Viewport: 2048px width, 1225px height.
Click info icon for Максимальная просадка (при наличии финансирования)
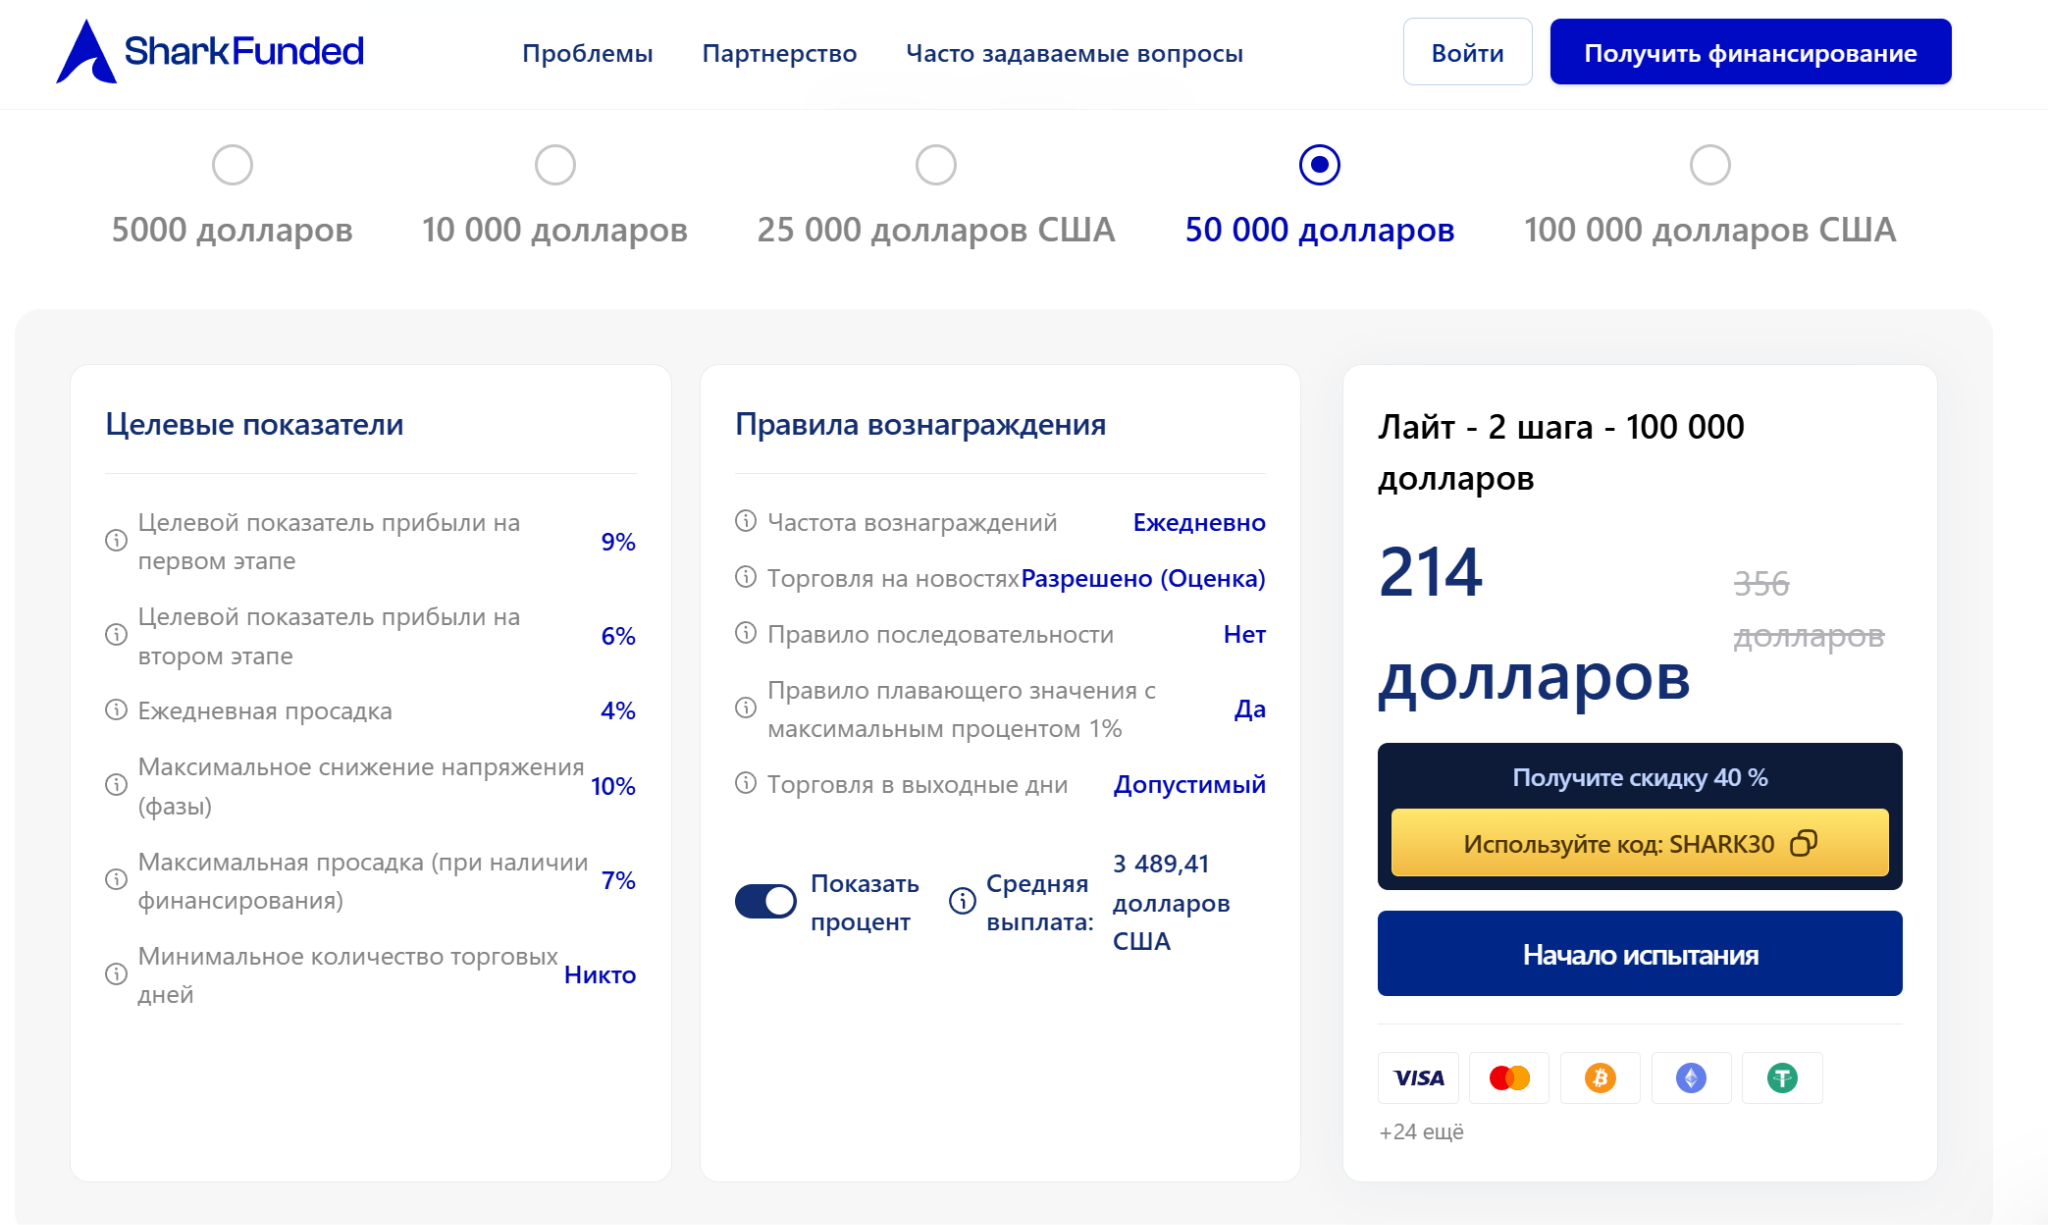117,880
